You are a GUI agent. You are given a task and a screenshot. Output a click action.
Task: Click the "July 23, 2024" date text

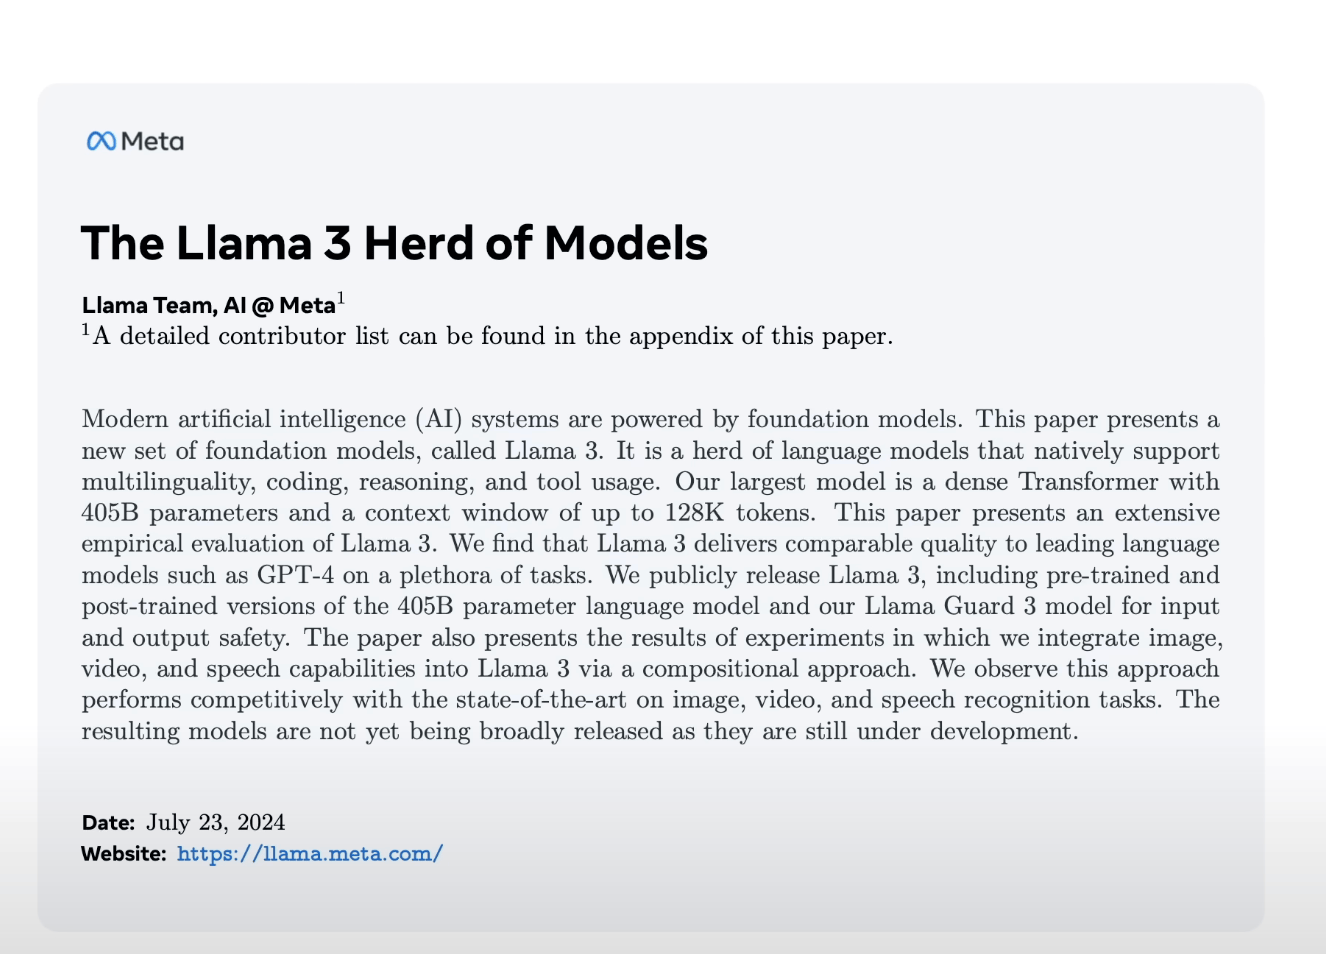(x=215, y=822)
